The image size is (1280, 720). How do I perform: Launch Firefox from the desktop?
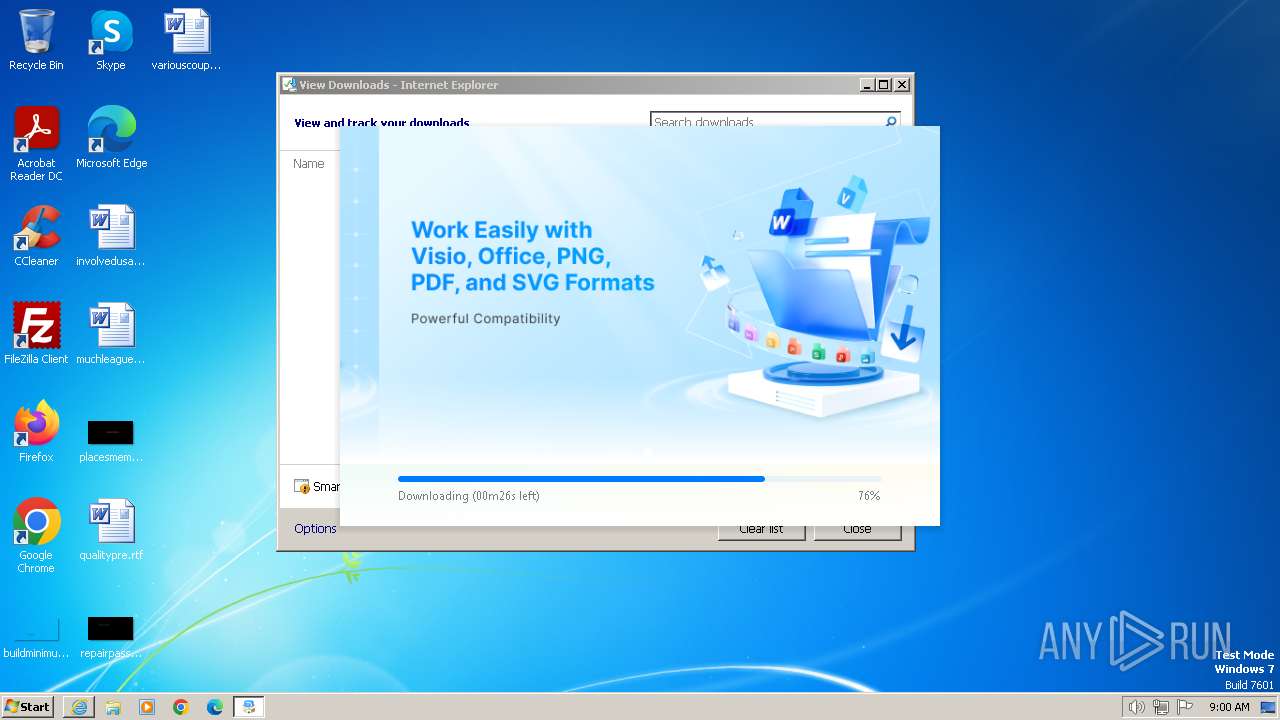[x=36, y=432]
